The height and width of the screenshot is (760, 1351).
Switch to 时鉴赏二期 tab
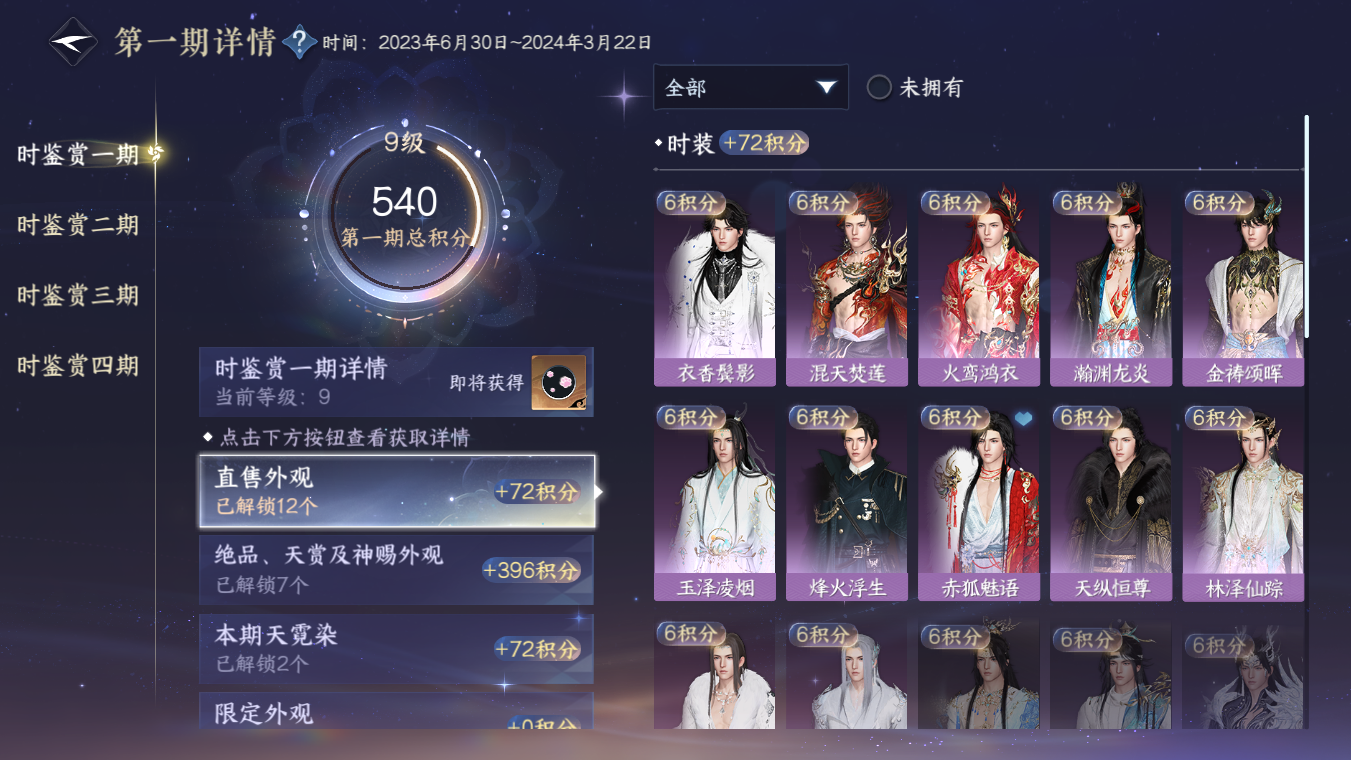78,225
